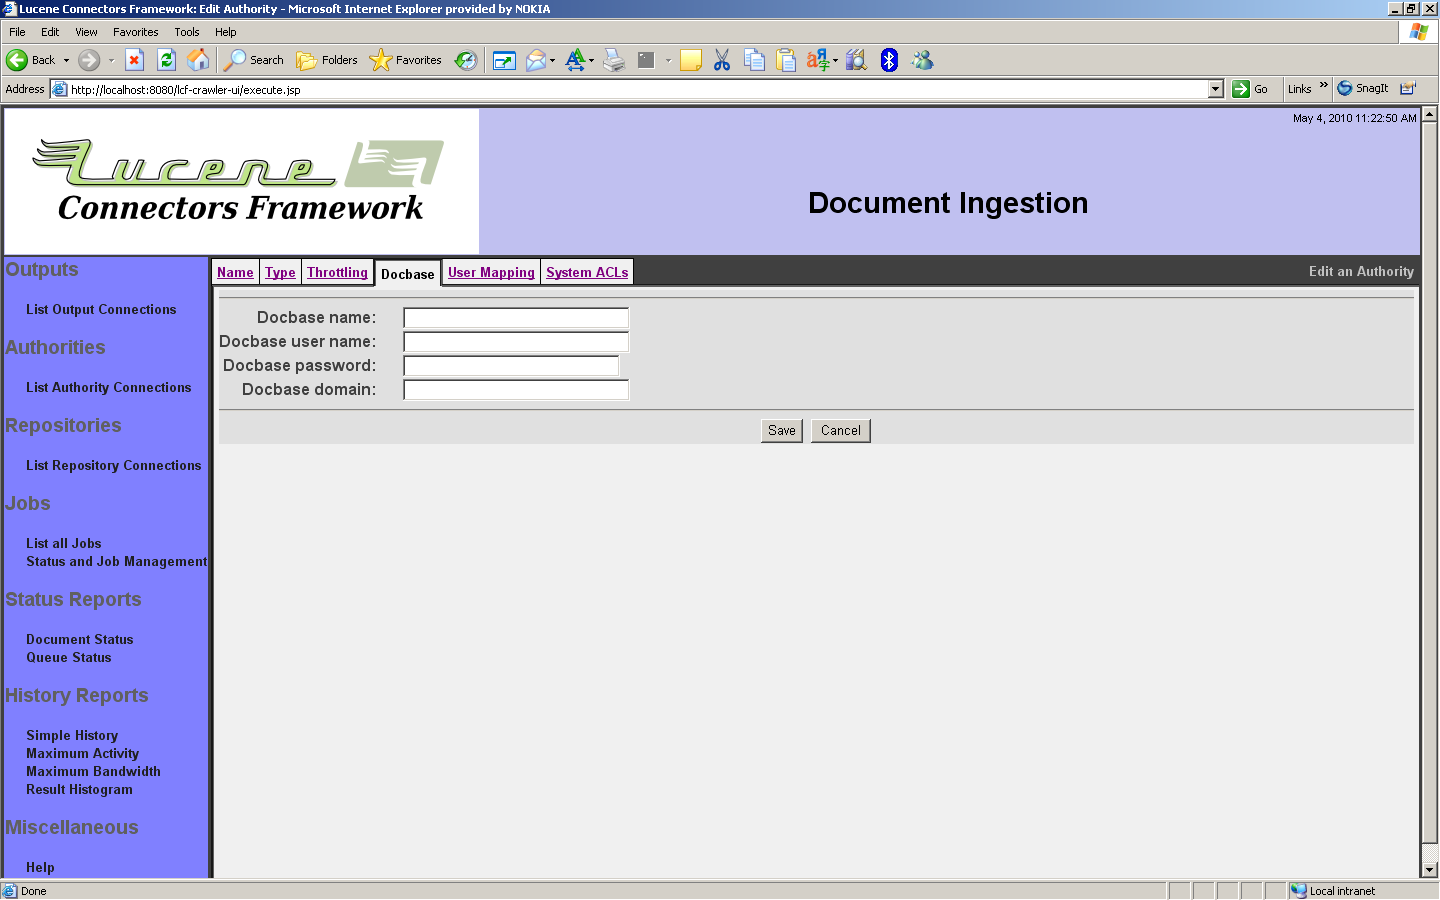Click the Back arrow icon in the toolbar
This screenshot has width=1440, height=900.
[17, 60]
